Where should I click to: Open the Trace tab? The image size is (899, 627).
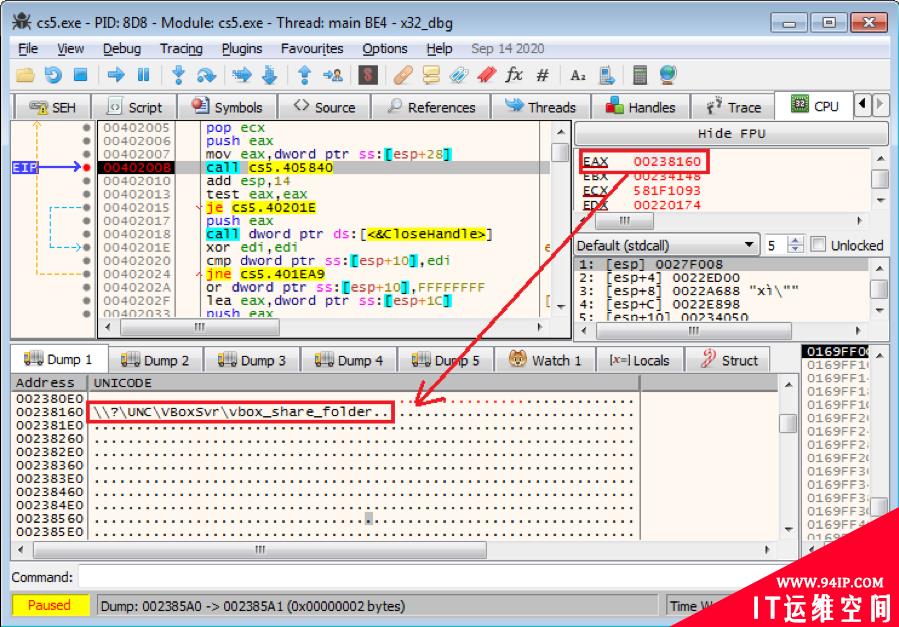[733, 107]
